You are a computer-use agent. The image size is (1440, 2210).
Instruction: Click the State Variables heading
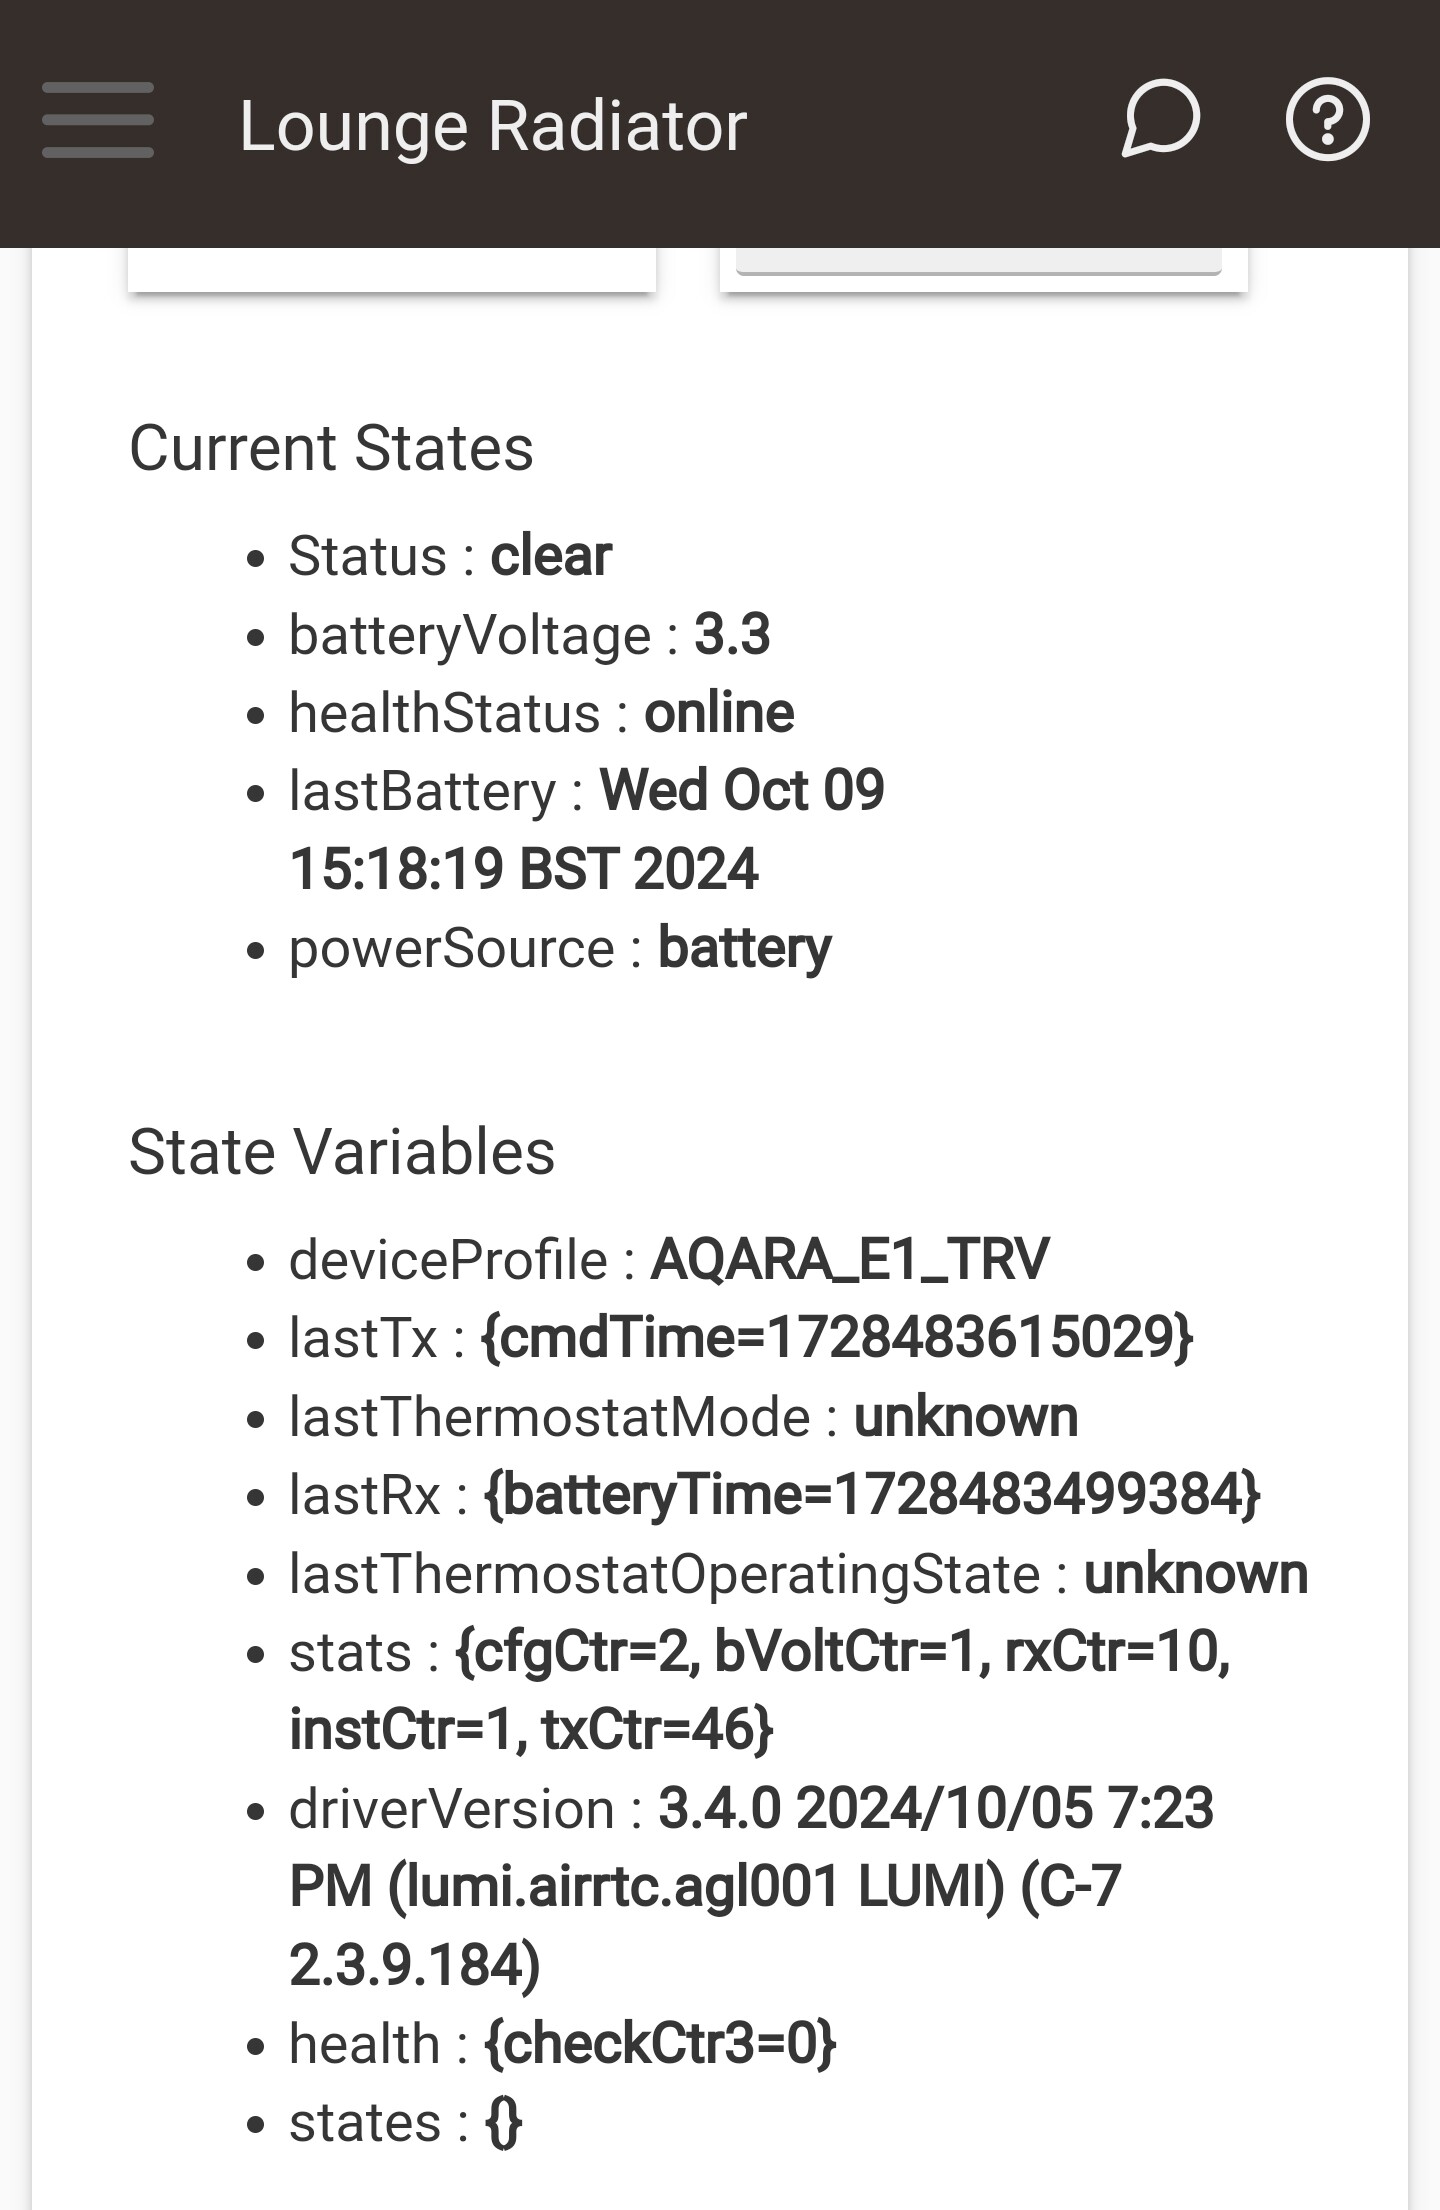coord(341,1152)
